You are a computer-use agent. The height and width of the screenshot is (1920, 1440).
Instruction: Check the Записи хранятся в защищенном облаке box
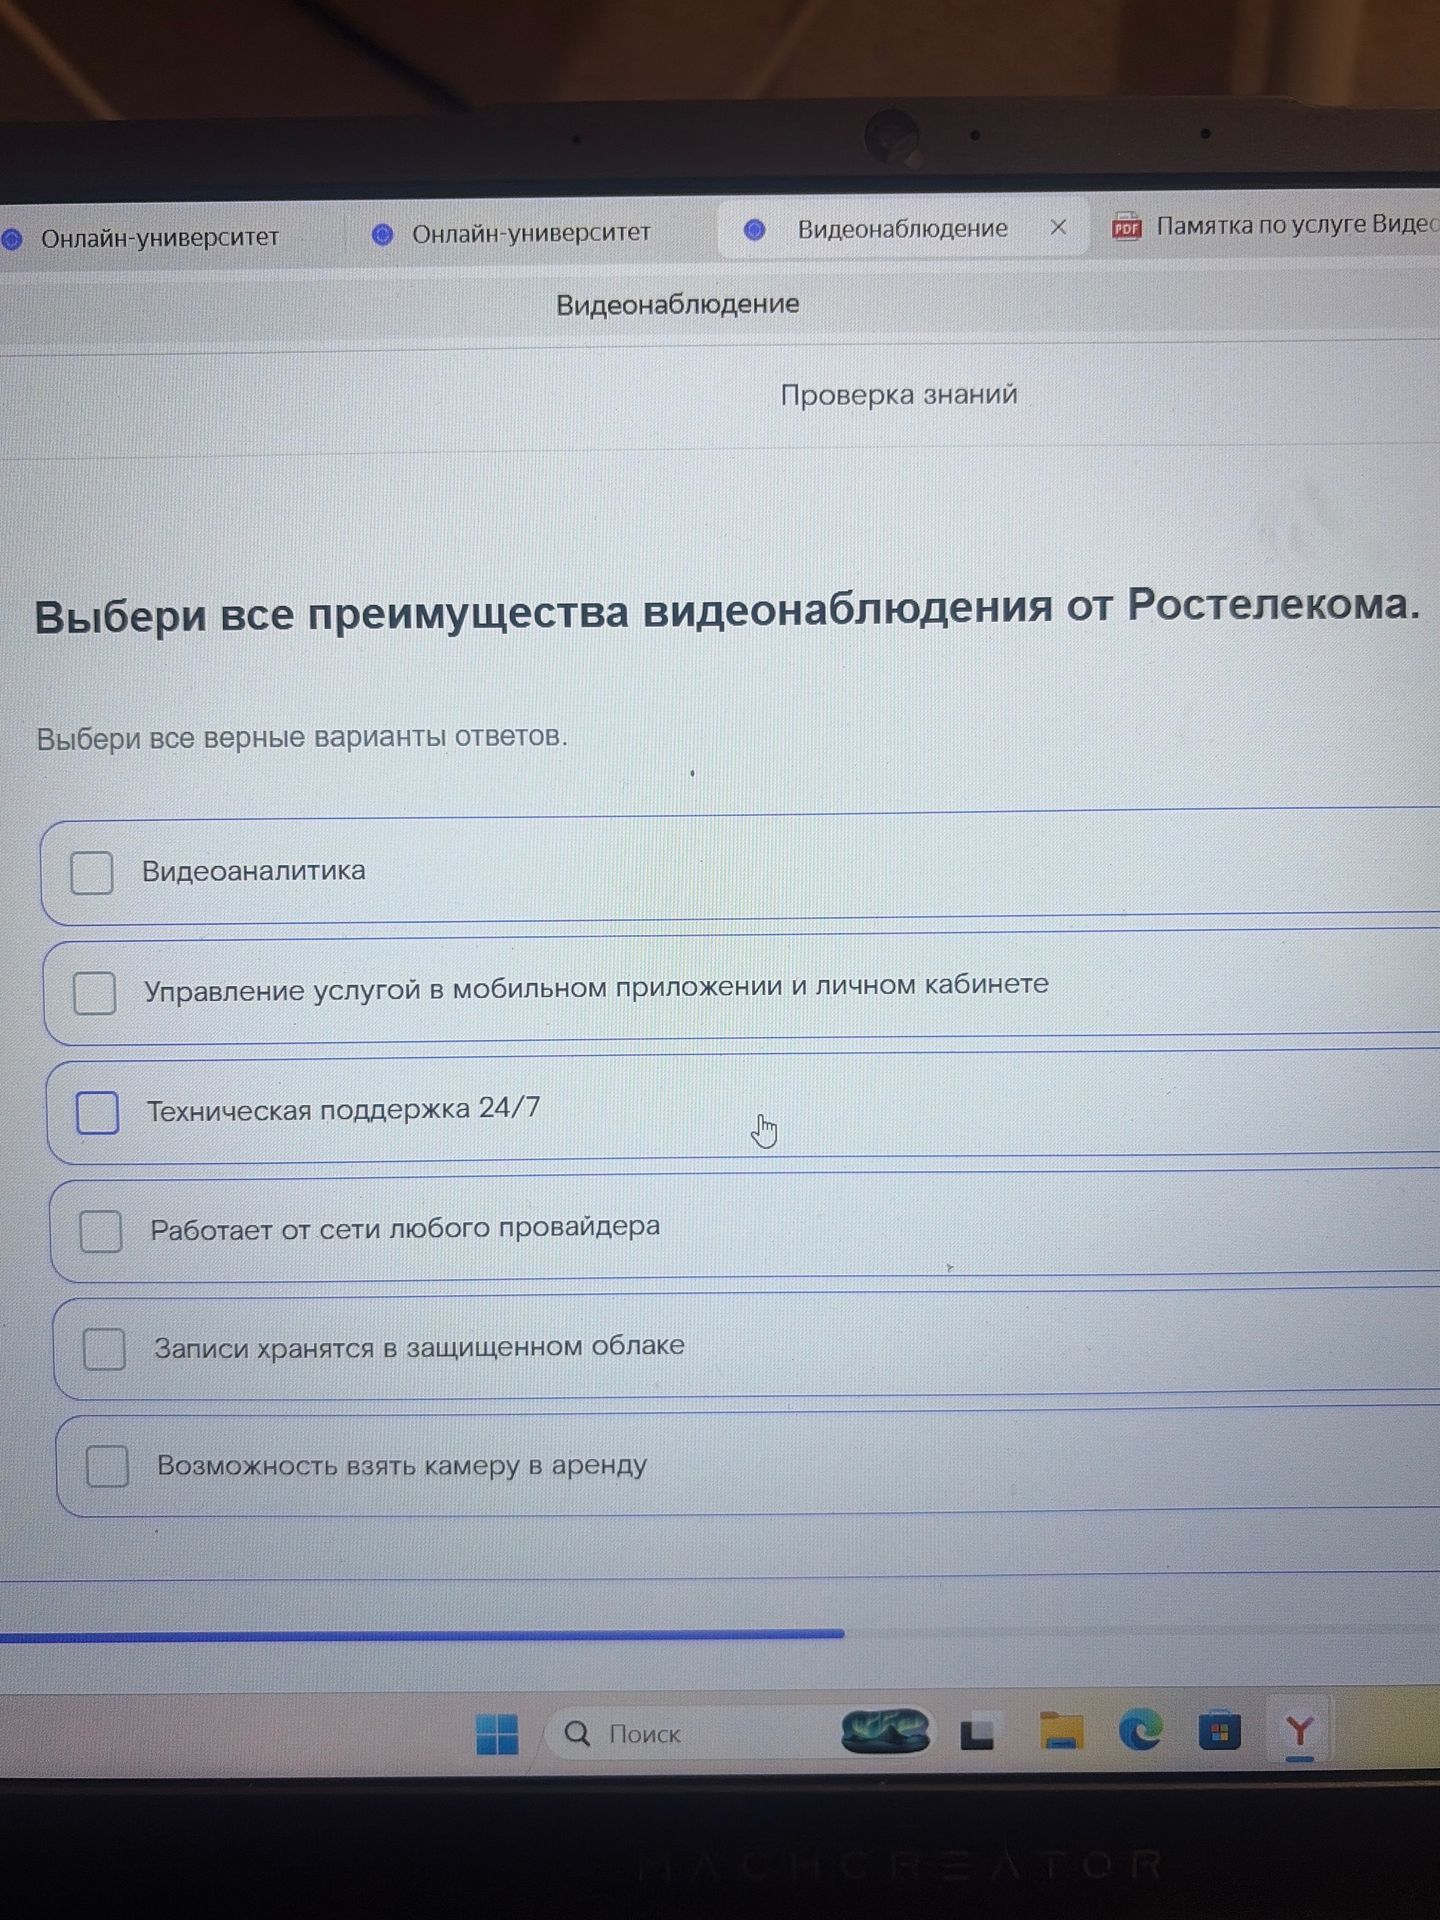(x=104, y=1349)
